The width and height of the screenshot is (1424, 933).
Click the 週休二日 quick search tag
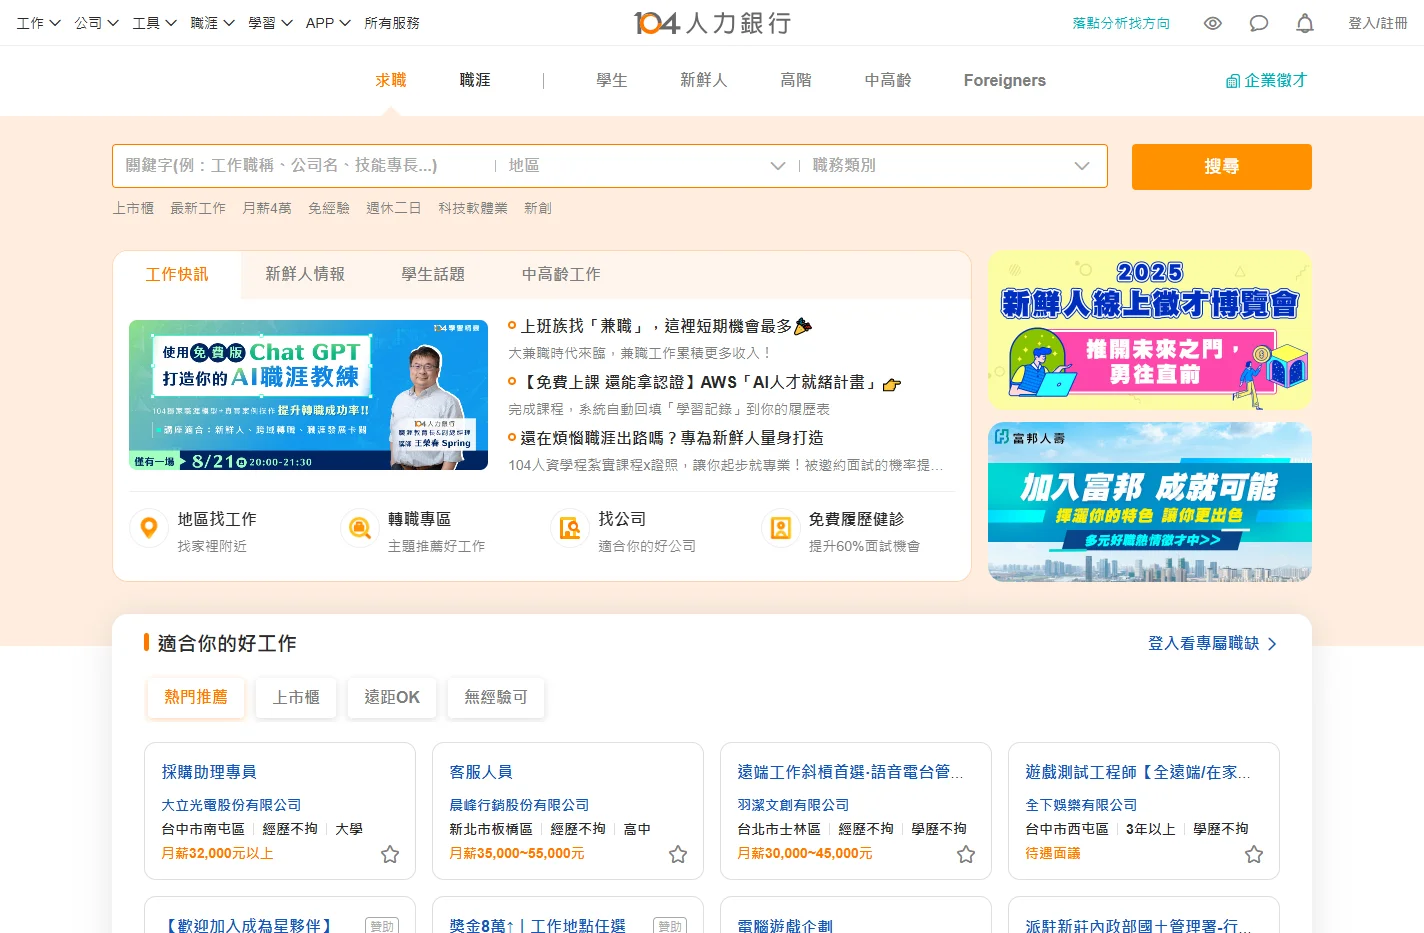[x=394, y=208]
